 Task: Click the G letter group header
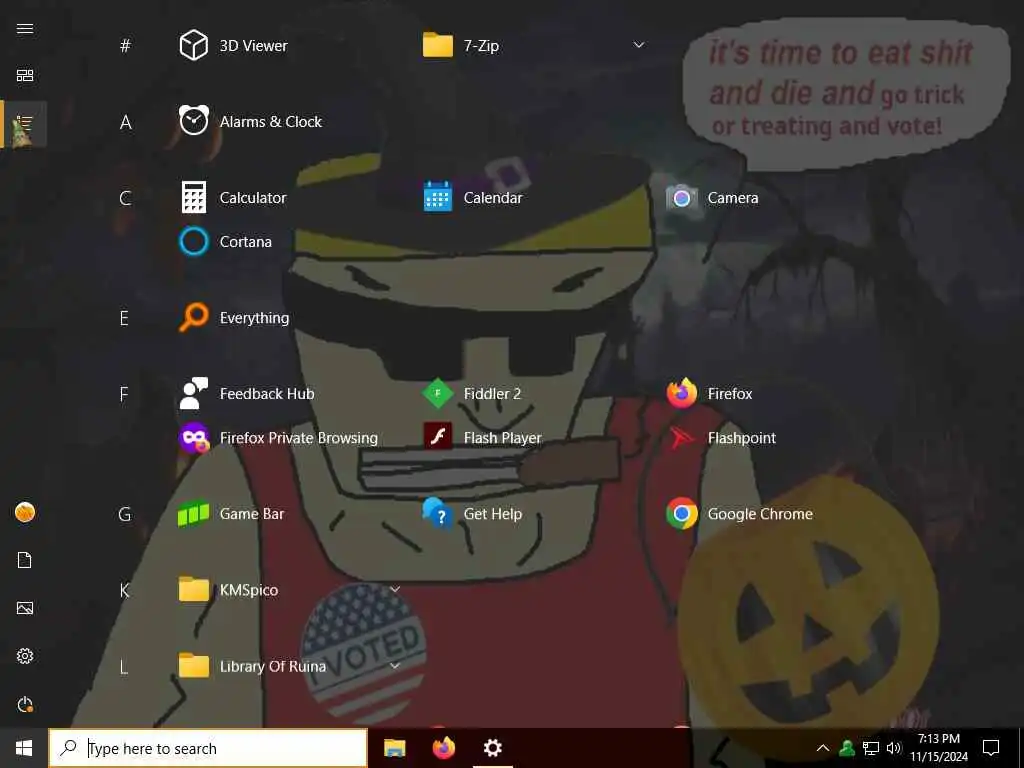tap(125, 515)
